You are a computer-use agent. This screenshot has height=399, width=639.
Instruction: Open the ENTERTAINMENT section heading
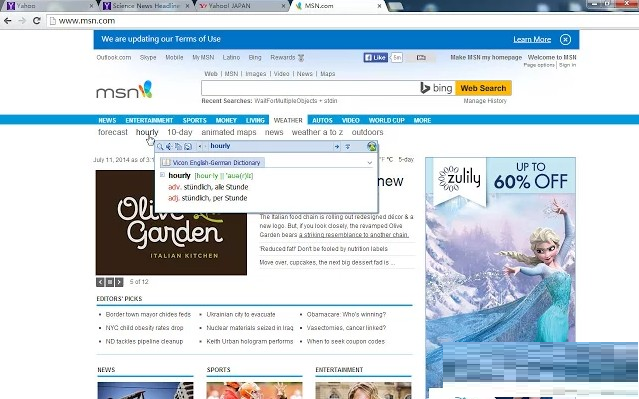tap(339, 370)
